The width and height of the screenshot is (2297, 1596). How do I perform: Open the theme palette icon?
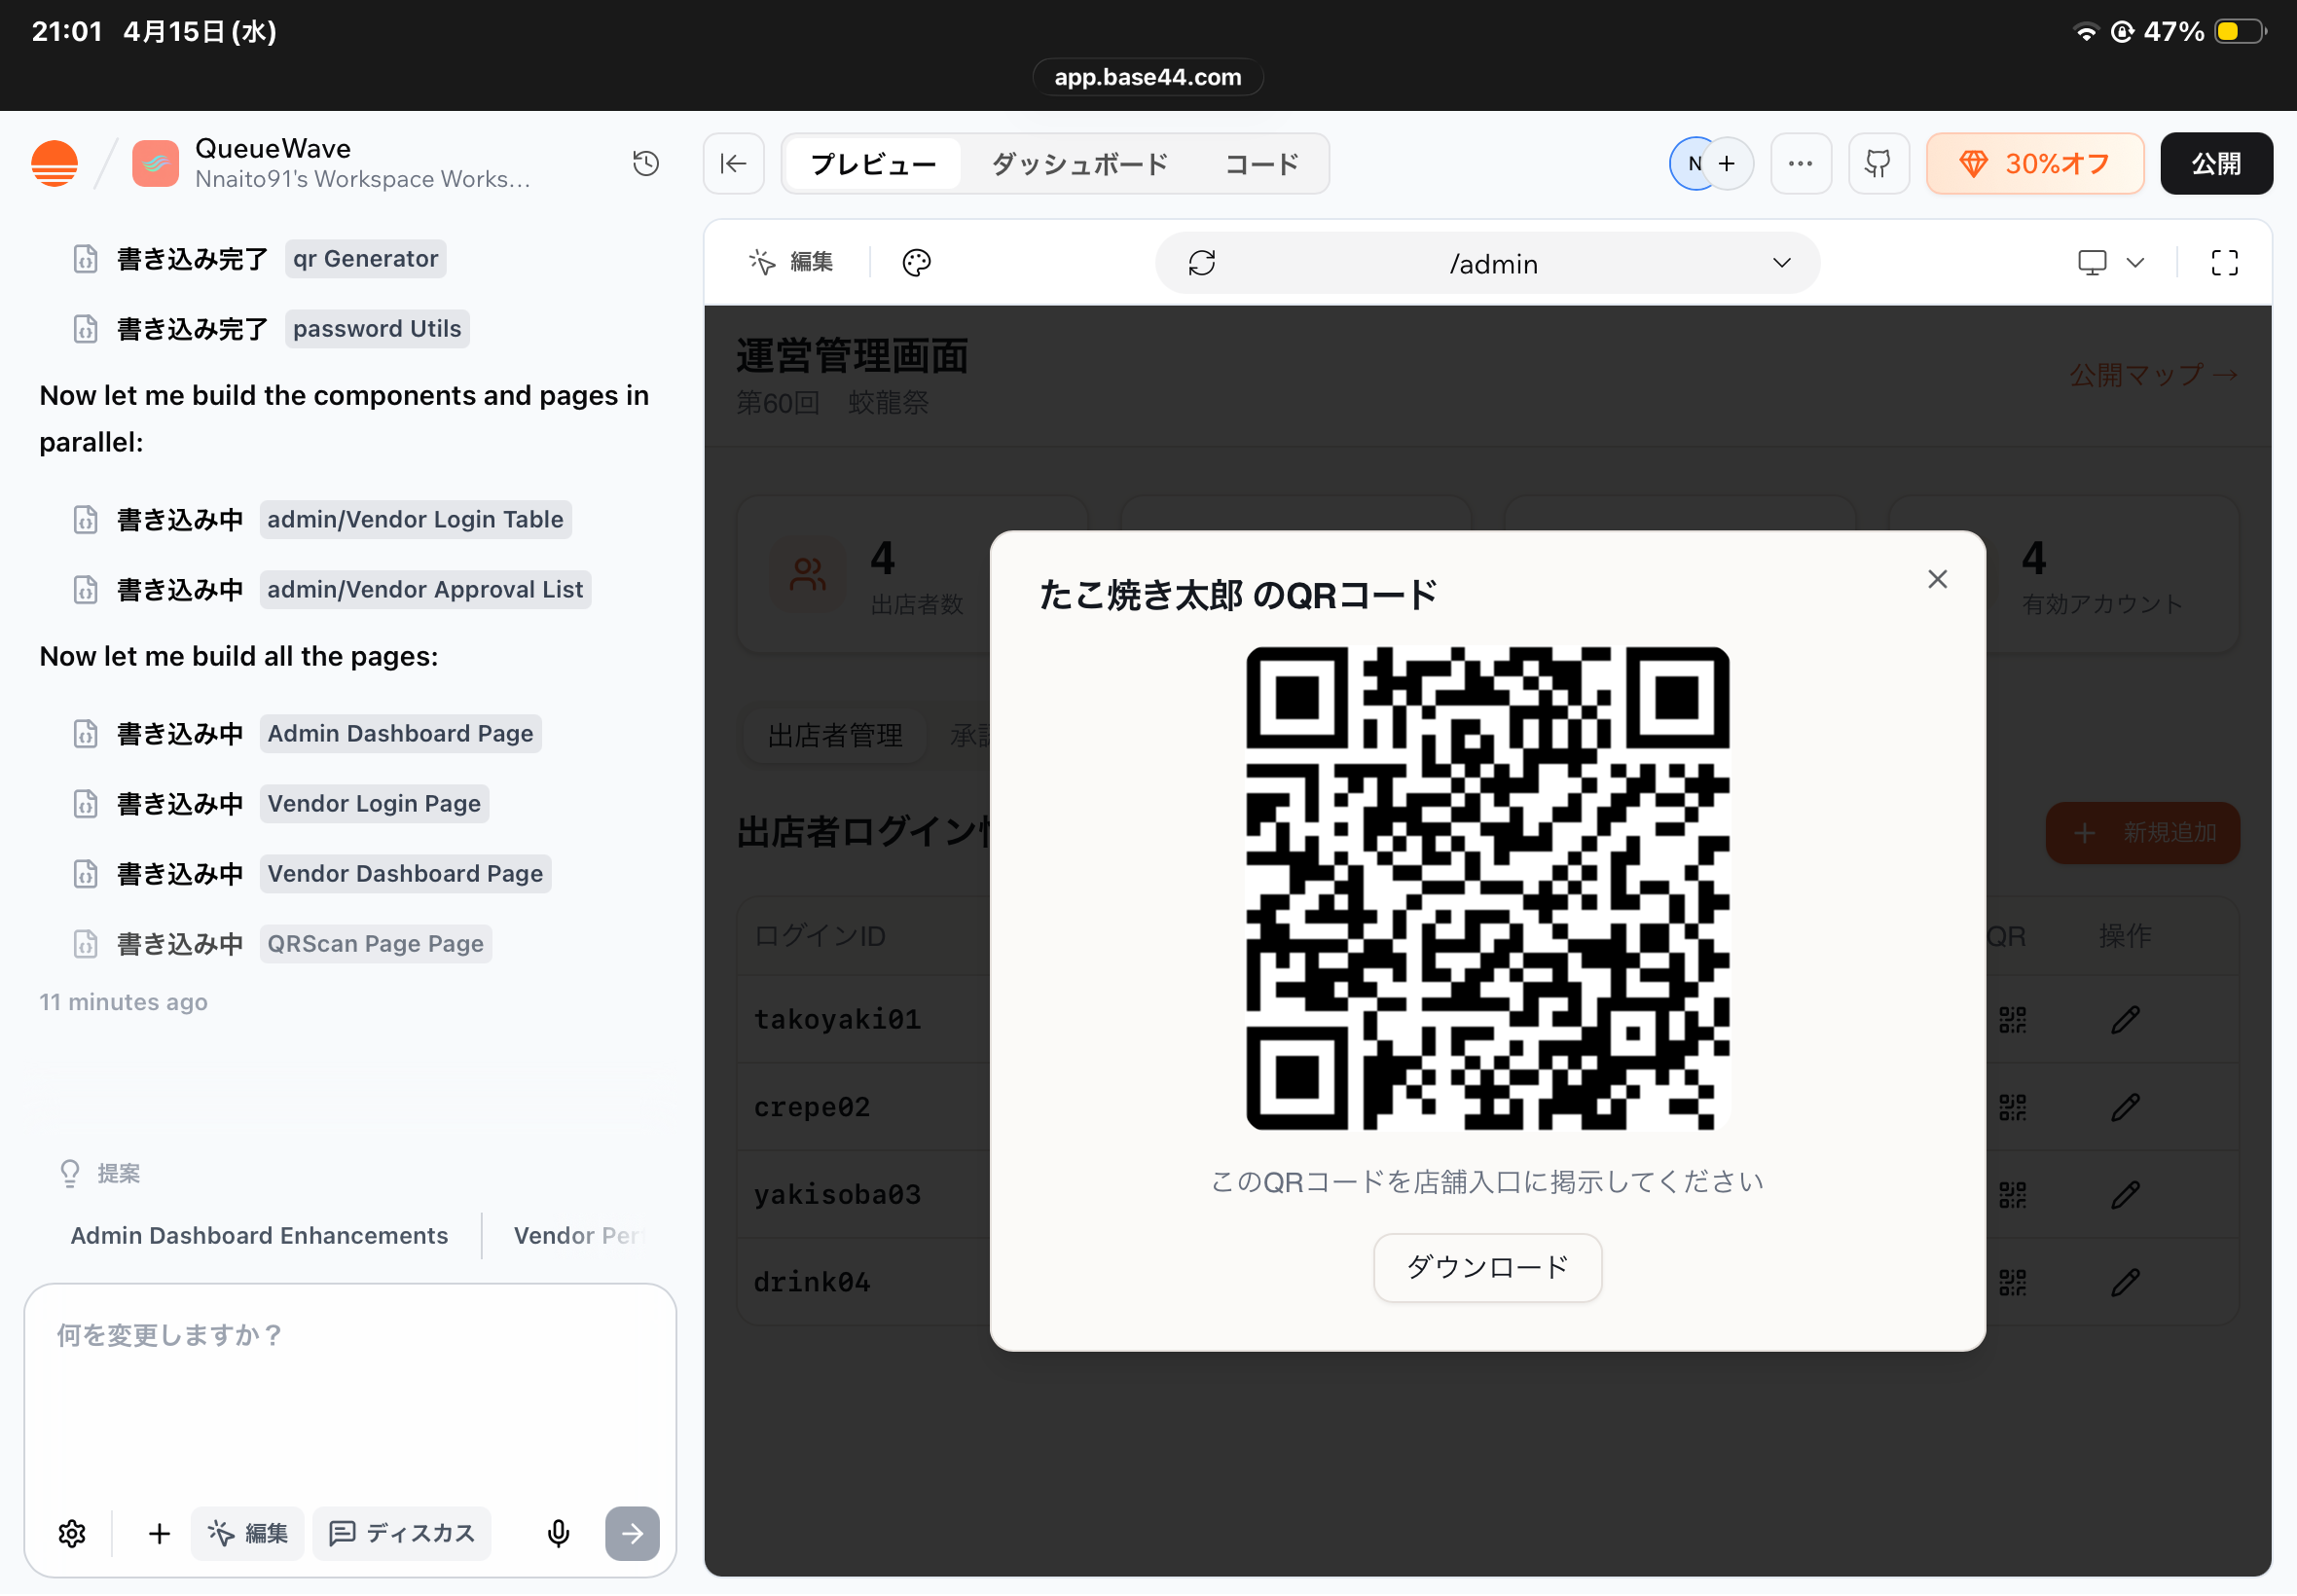click(916, 262)
